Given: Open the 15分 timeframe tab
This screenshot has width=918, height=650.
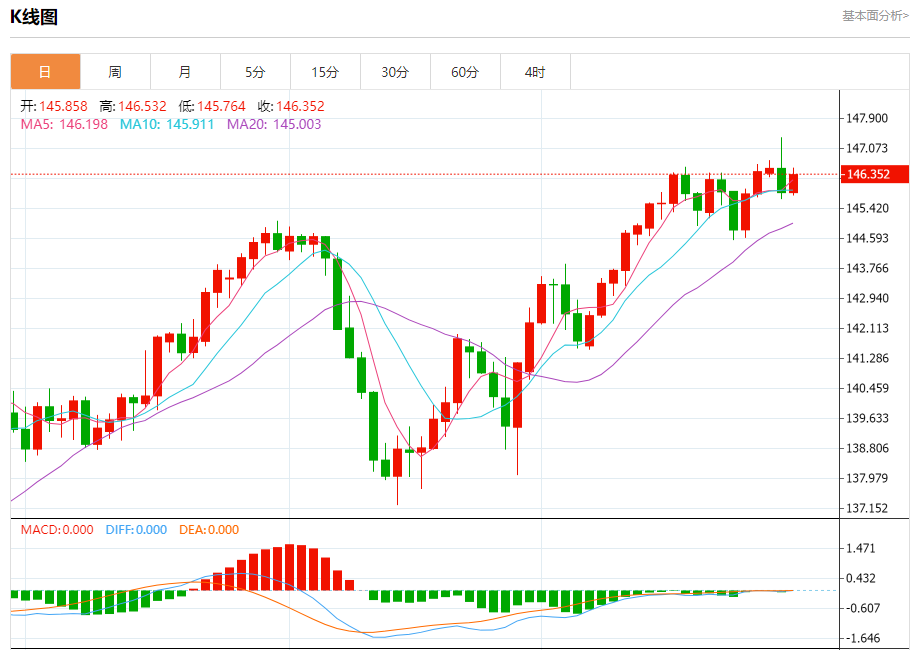Looking at the screenshot, I should (325, 72).
